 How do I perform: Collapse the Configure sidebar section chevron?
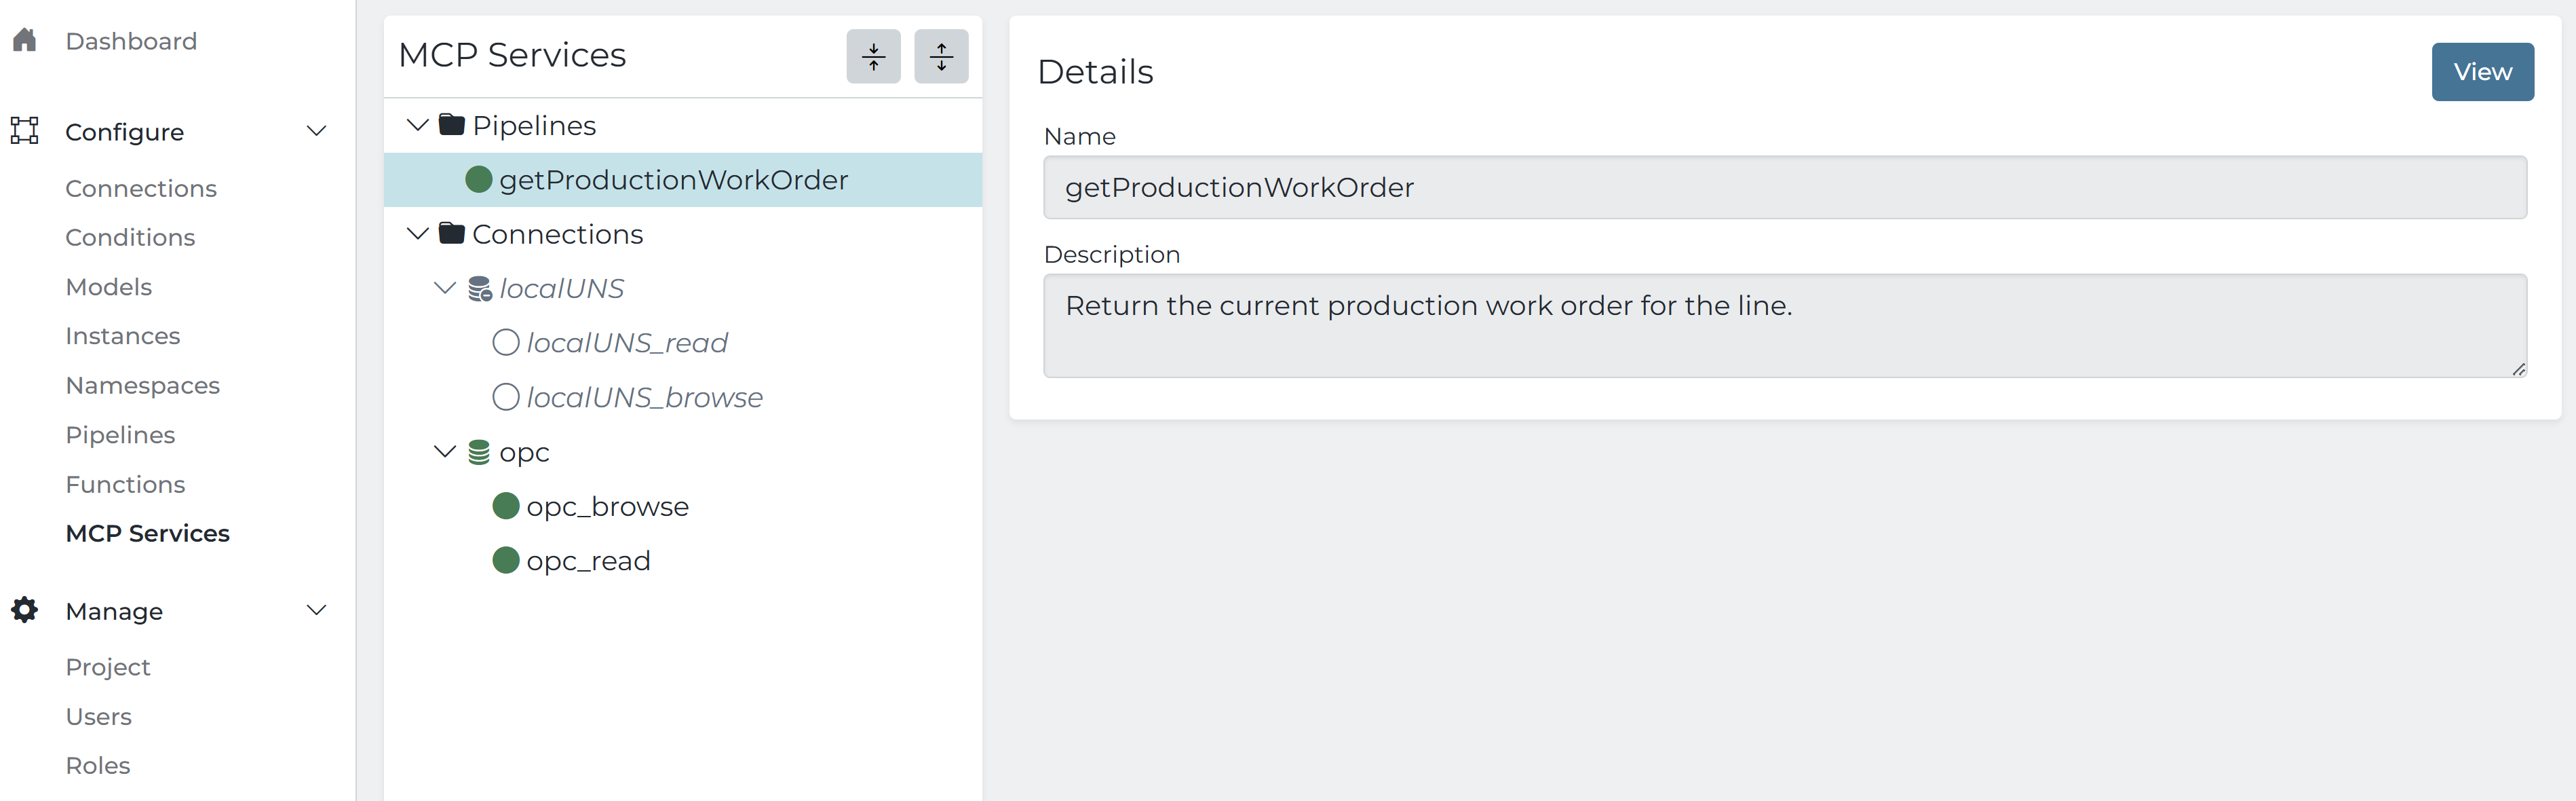click(316, 131)
